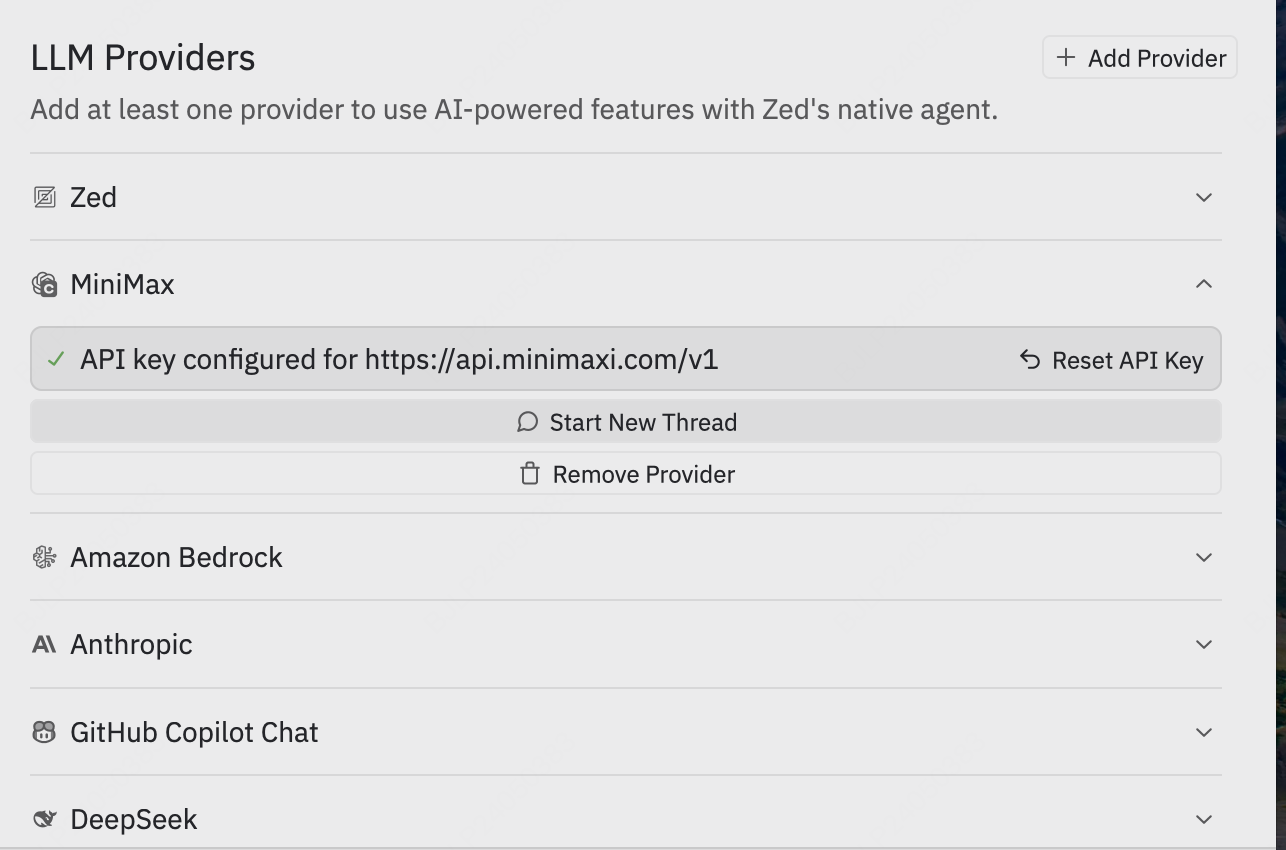The width and height of the screenshot is (1286, 850).
Task: Click the chat bubble icon for new thread
Action: (527, 422)
